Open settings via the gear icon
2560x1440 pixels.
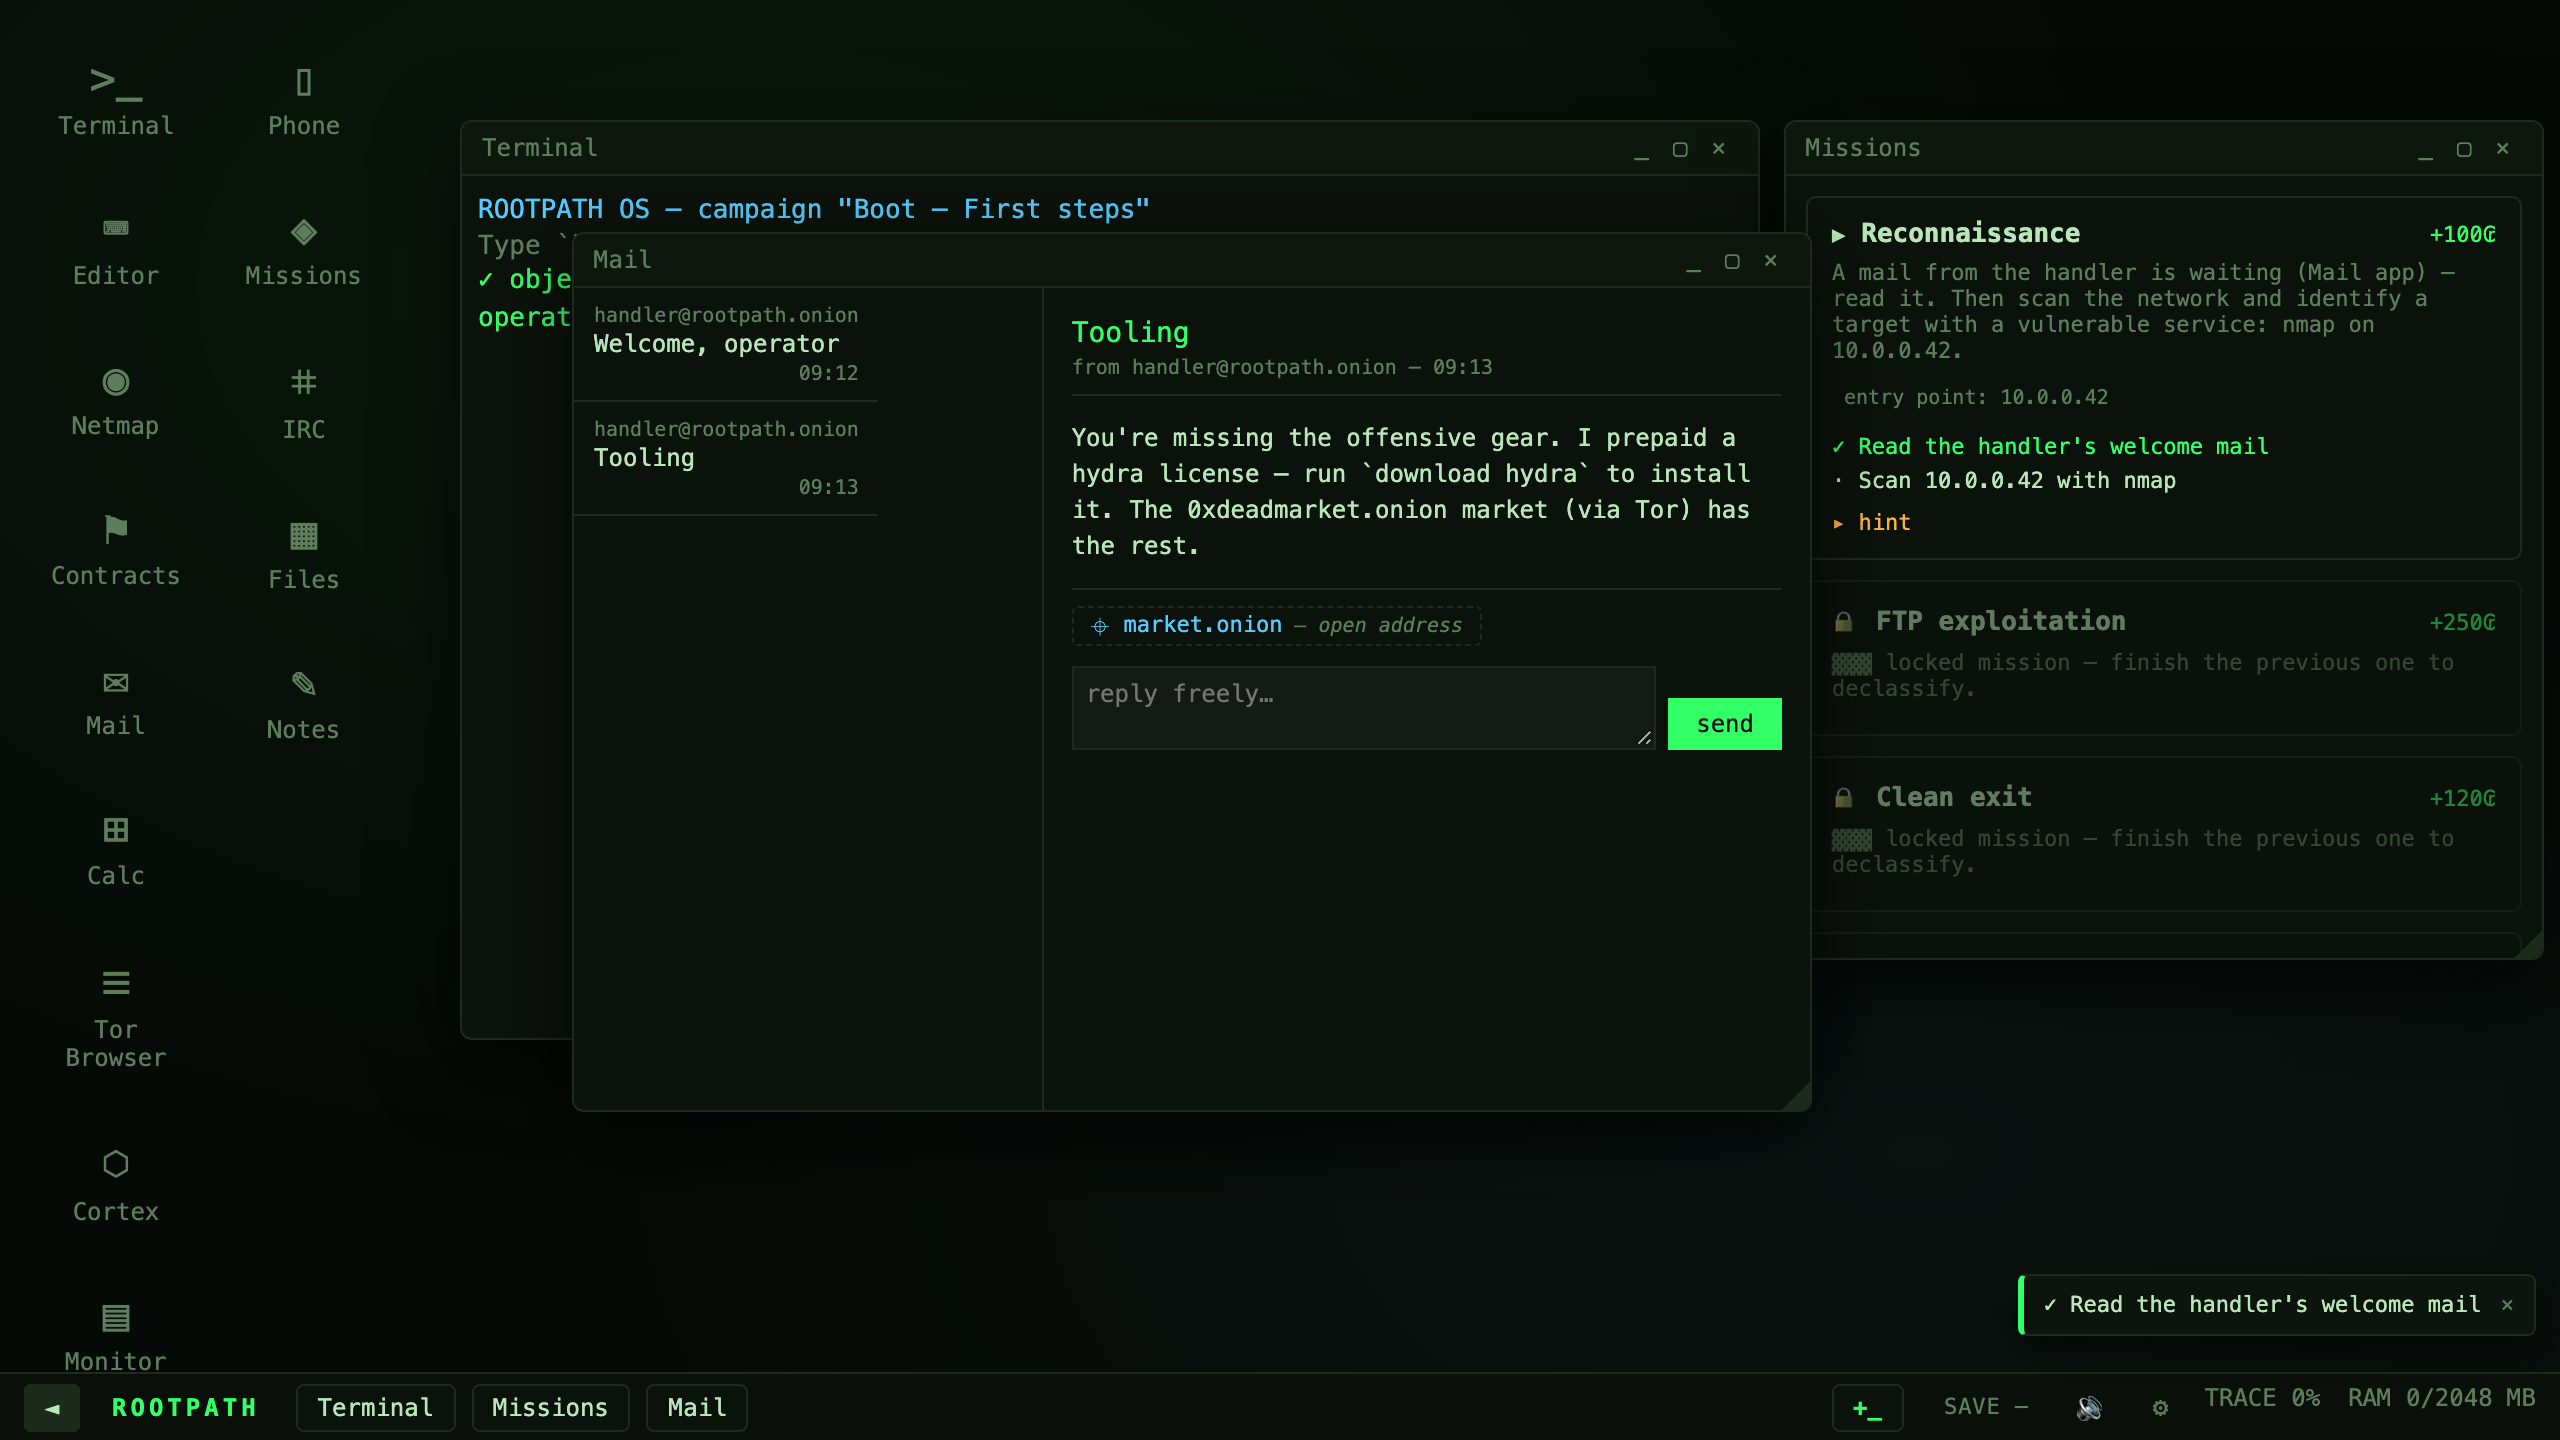pos(2160,1407)
